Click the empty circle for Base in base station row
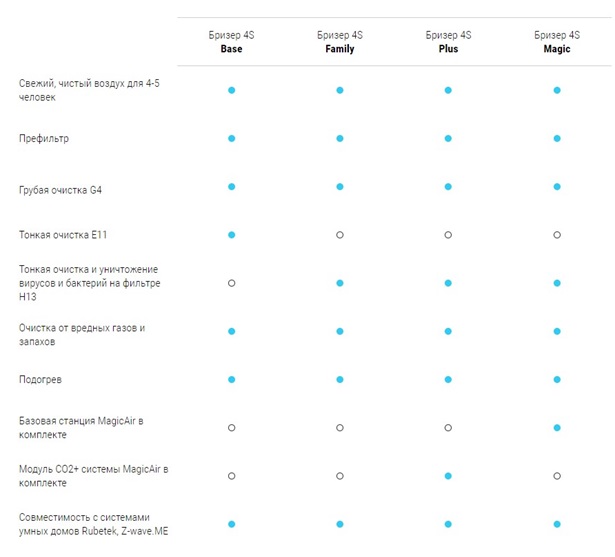This screenshot has width=615, height=557. 231,428
